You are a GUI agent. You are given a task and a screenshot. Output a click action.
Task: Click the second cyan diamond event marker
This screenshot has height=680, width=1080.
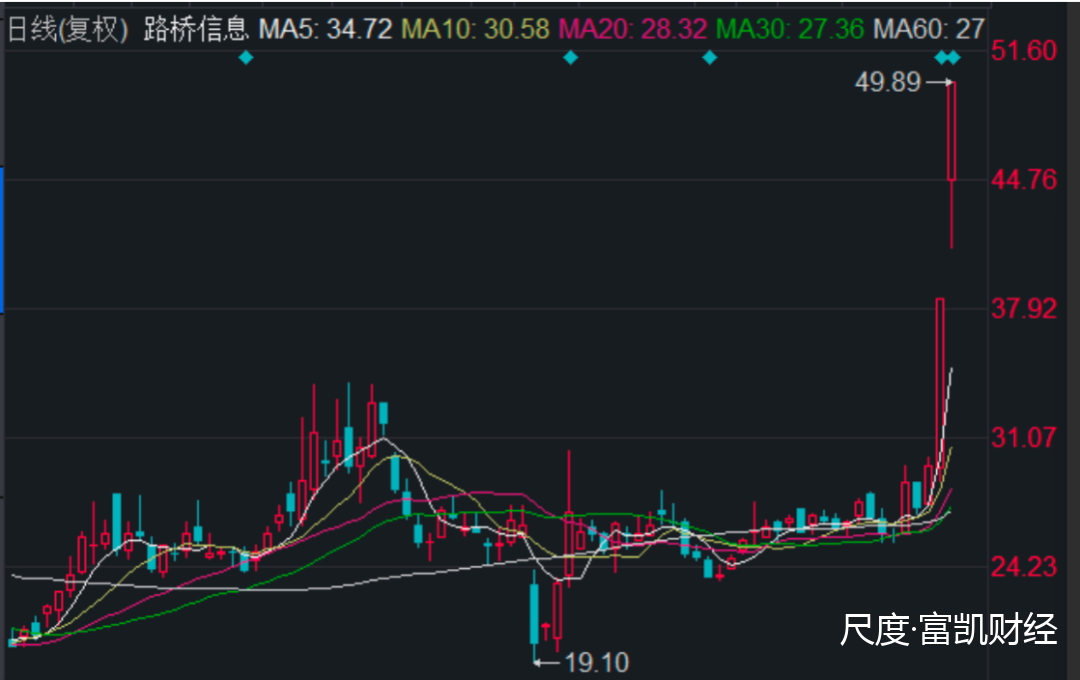(570, 58)
